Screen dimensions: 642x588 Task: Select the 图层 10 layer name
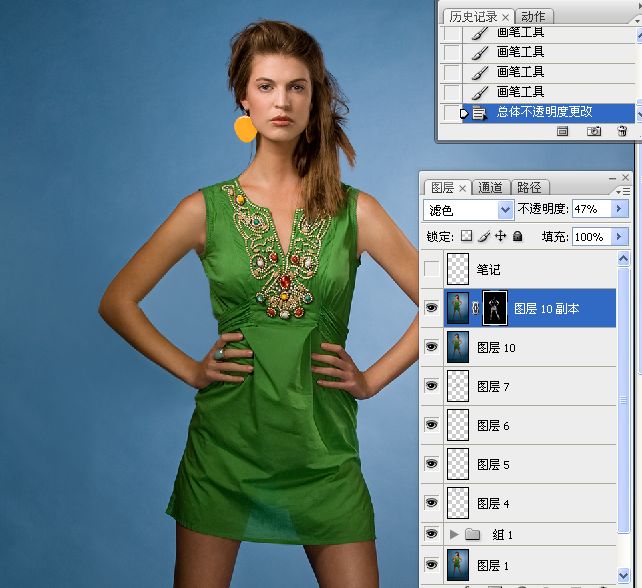coord(496,348)
